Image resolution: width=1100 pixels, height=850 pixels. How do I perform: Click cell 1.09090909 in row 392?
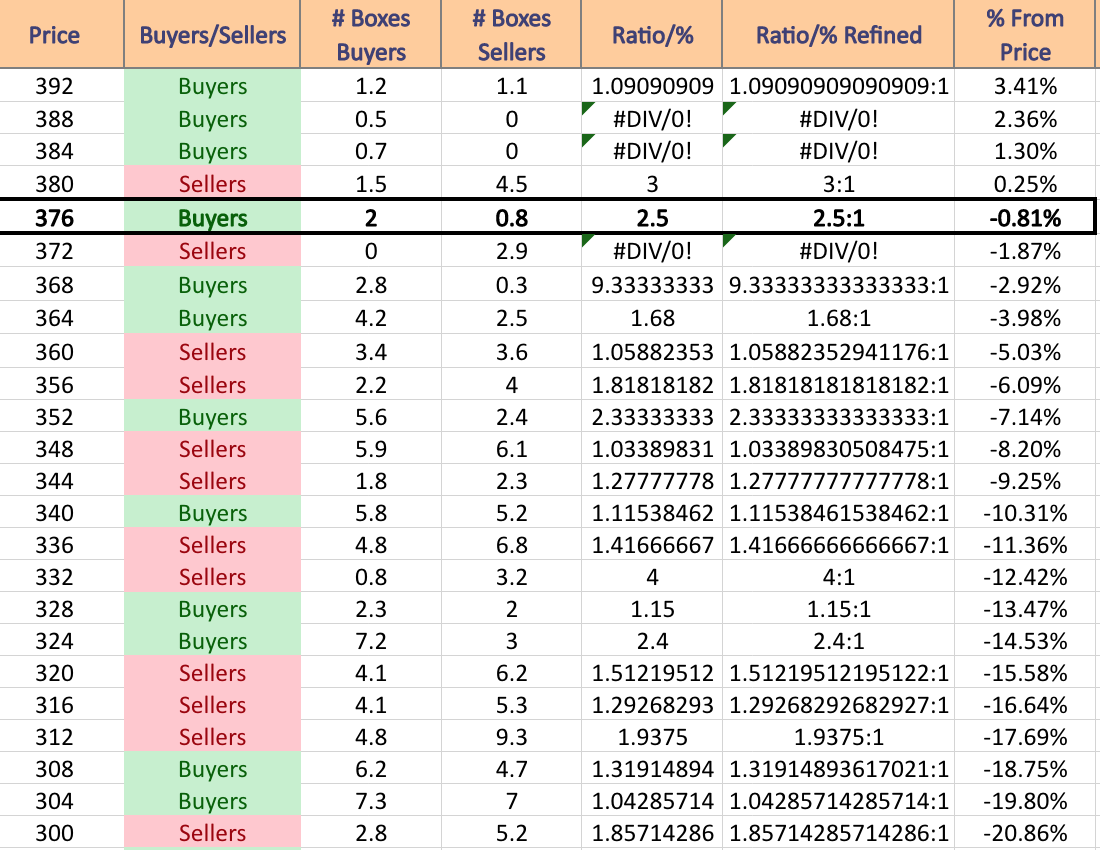coord(652,86)
